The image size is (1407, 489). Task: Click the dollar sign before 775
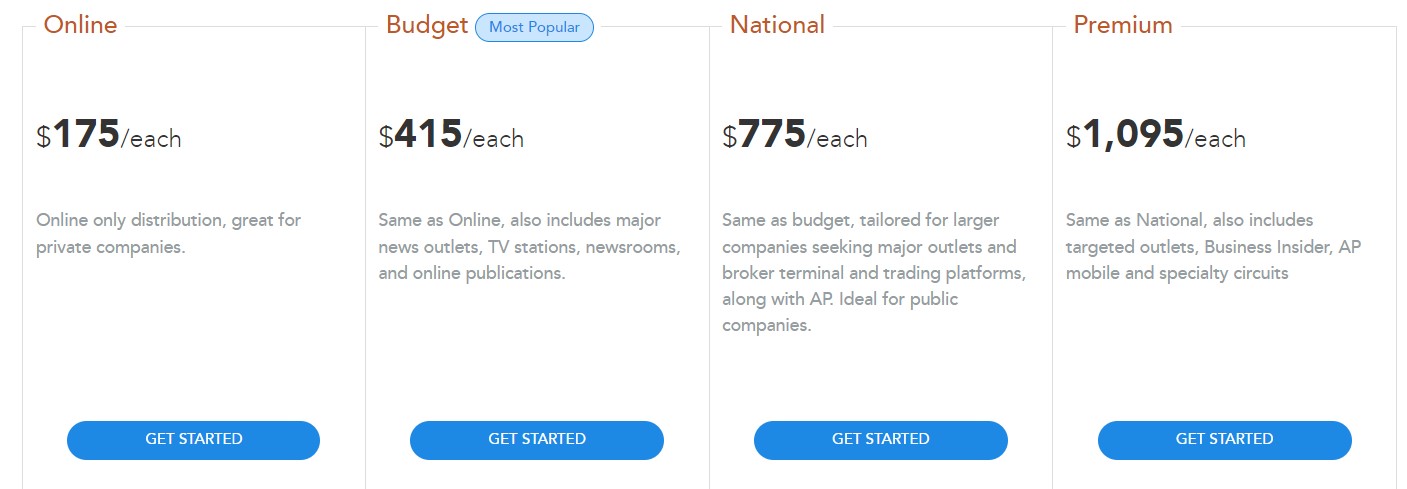730,137
